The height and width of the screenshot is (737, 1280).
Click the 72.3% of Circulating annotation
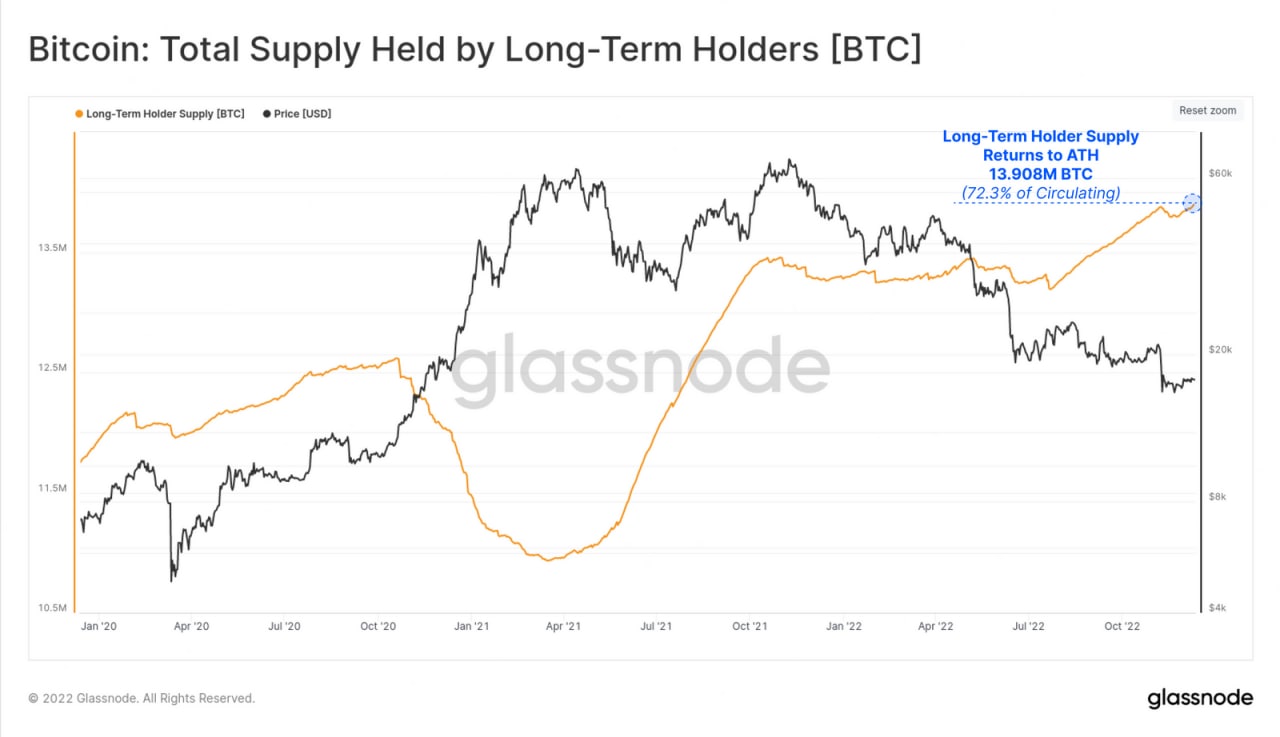coord(1040,192)
